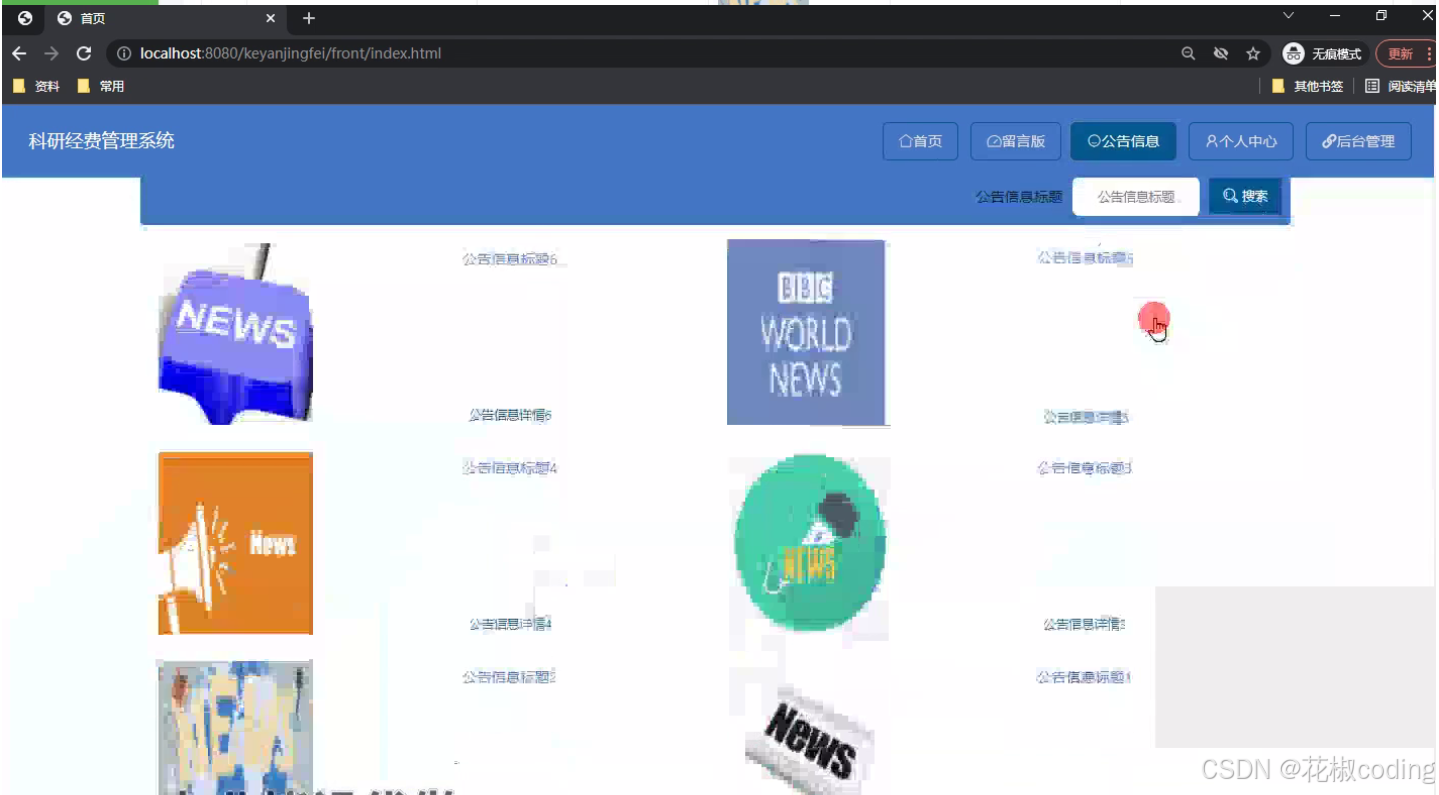Go to 后台管理 in the navigation bar

coord(1358,141)
